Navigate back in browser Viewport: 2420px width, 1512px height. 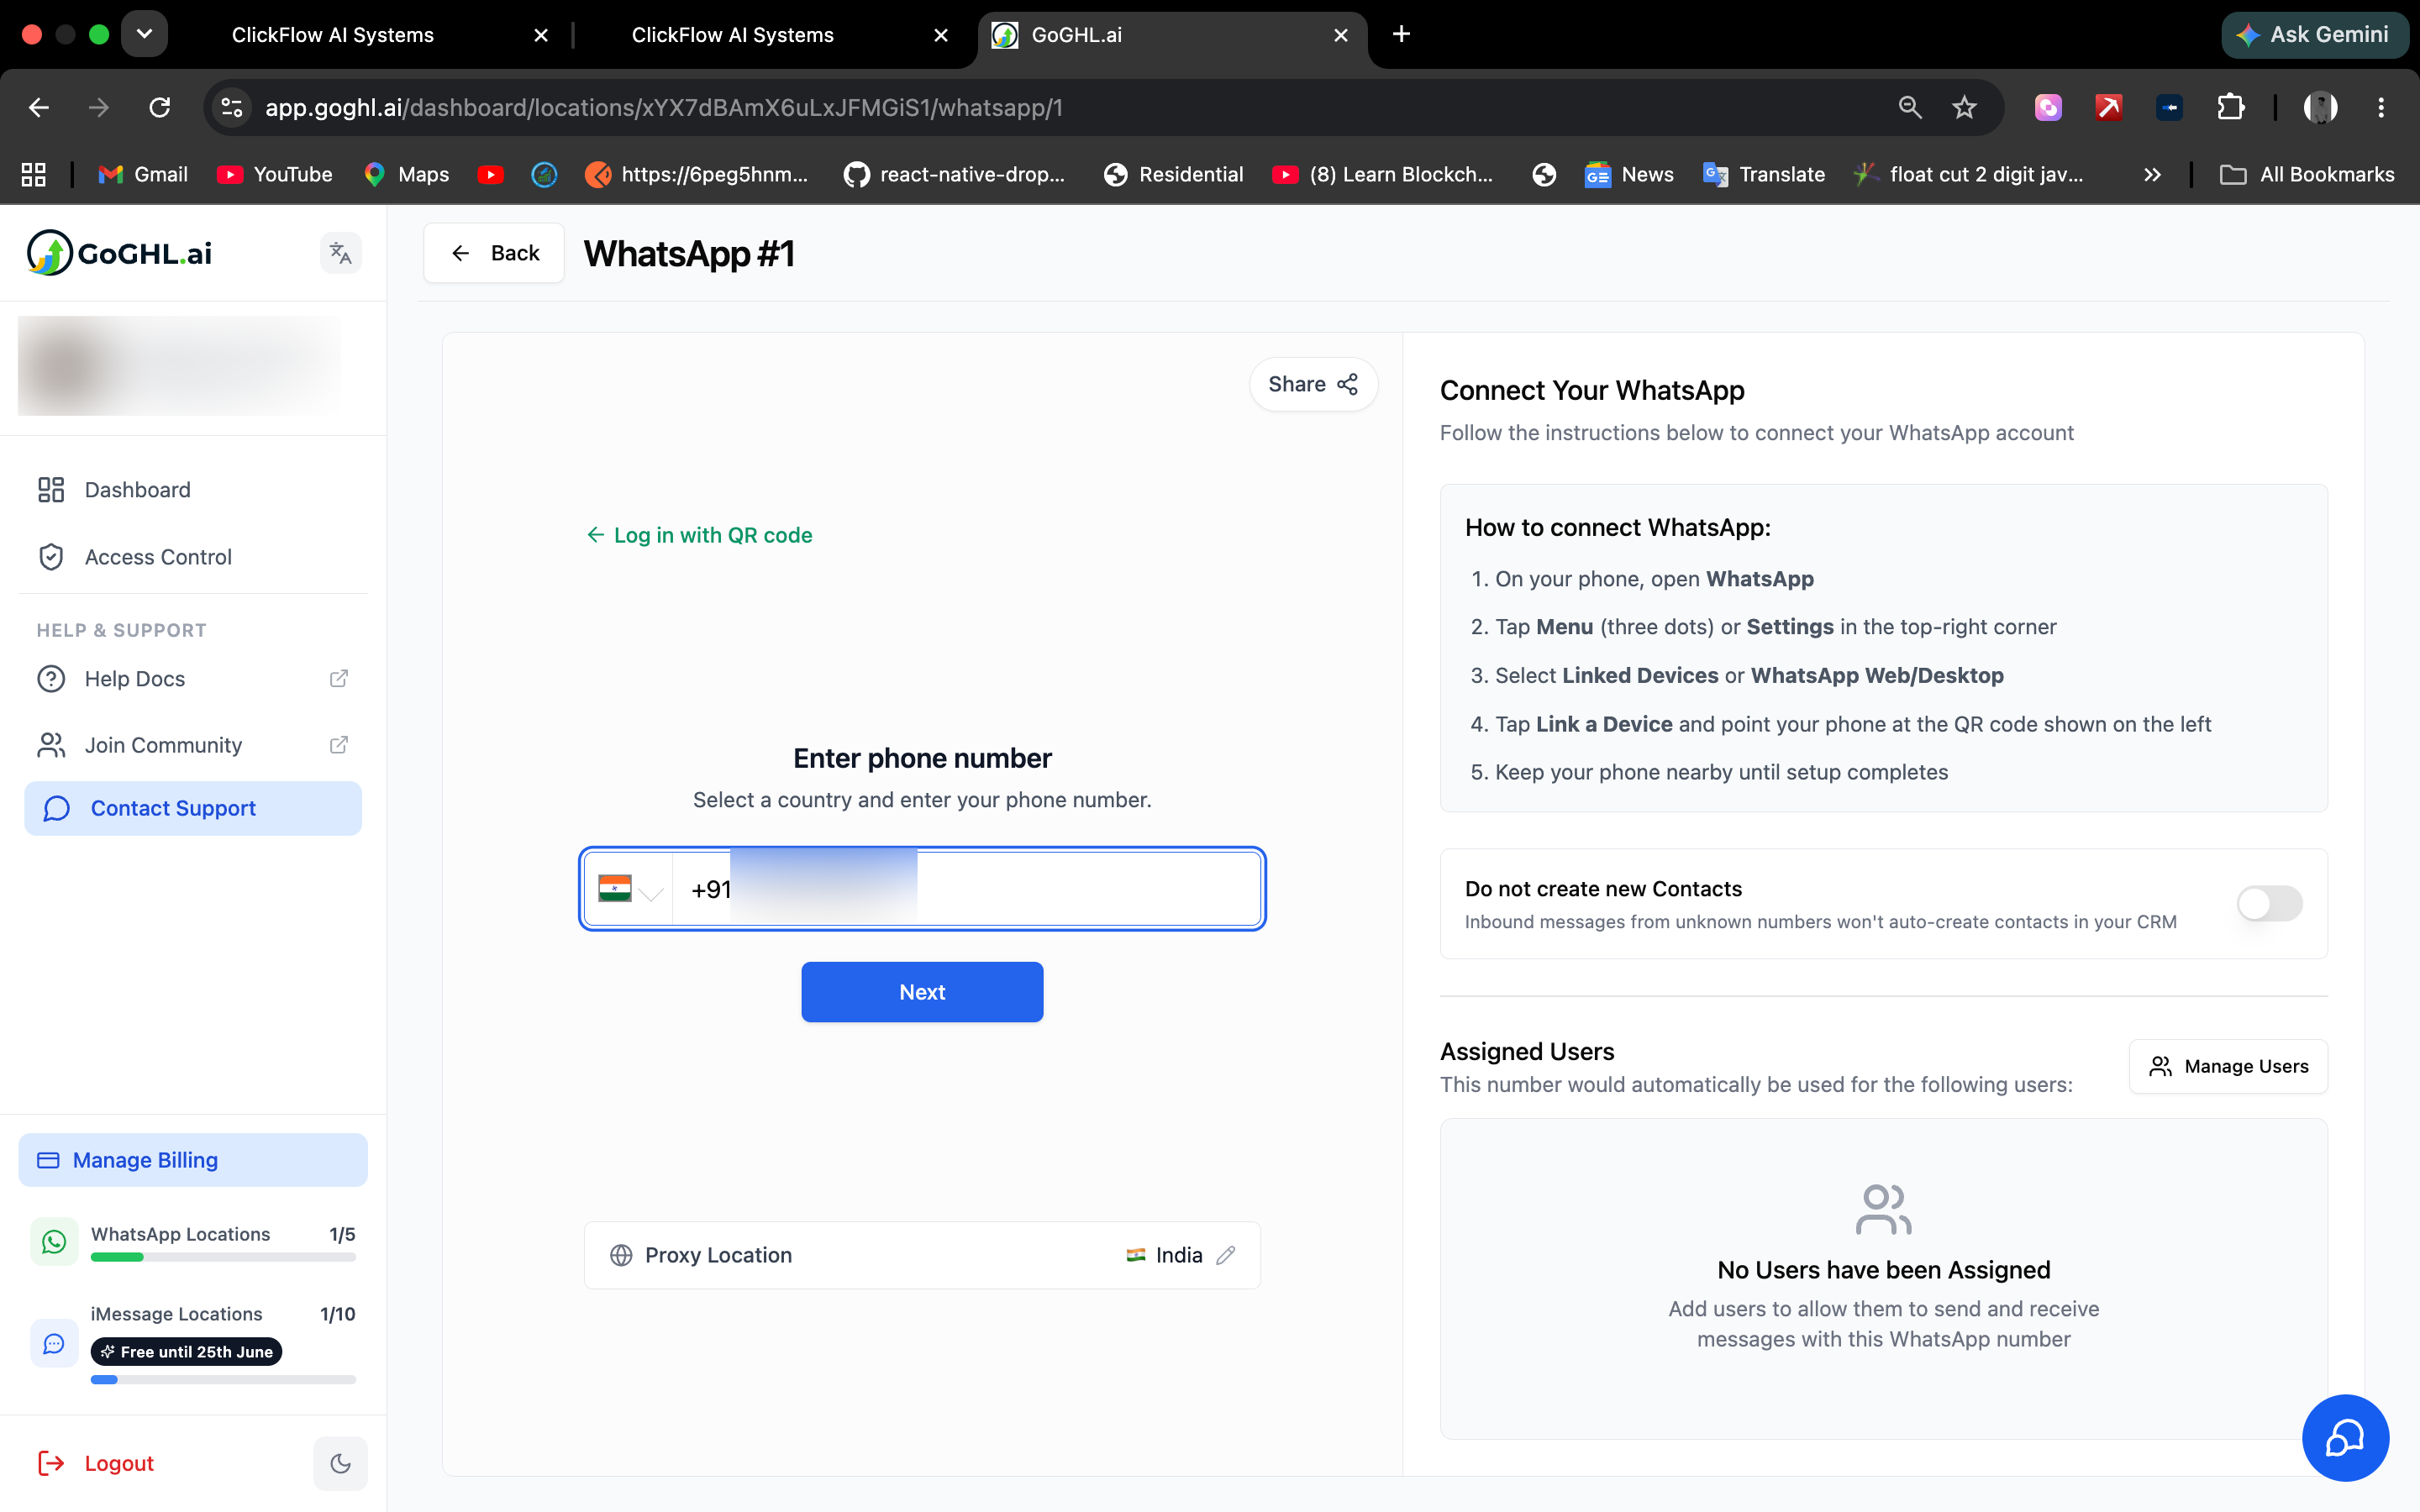39,107
